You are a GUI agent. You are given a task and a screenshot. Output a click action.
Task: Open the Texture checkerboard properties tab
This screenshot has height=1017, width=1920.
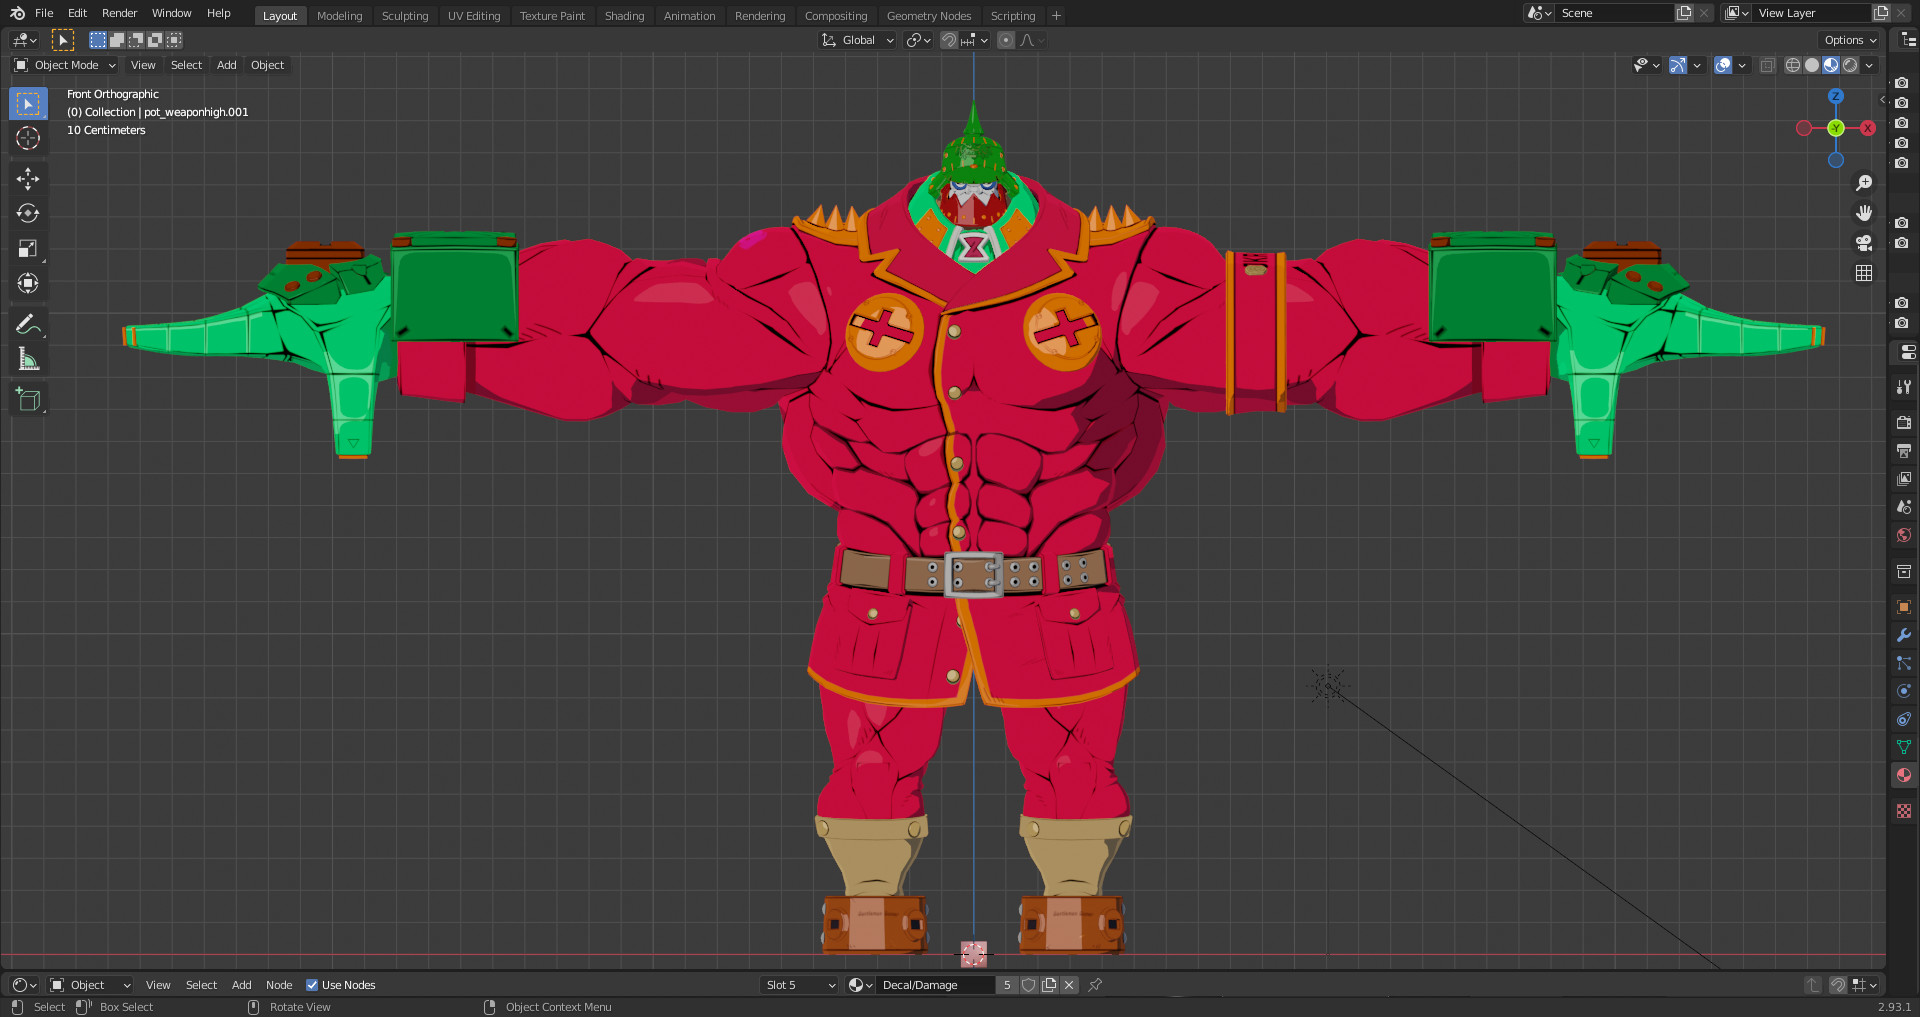pyautogui.click(x=1904, y=811)
